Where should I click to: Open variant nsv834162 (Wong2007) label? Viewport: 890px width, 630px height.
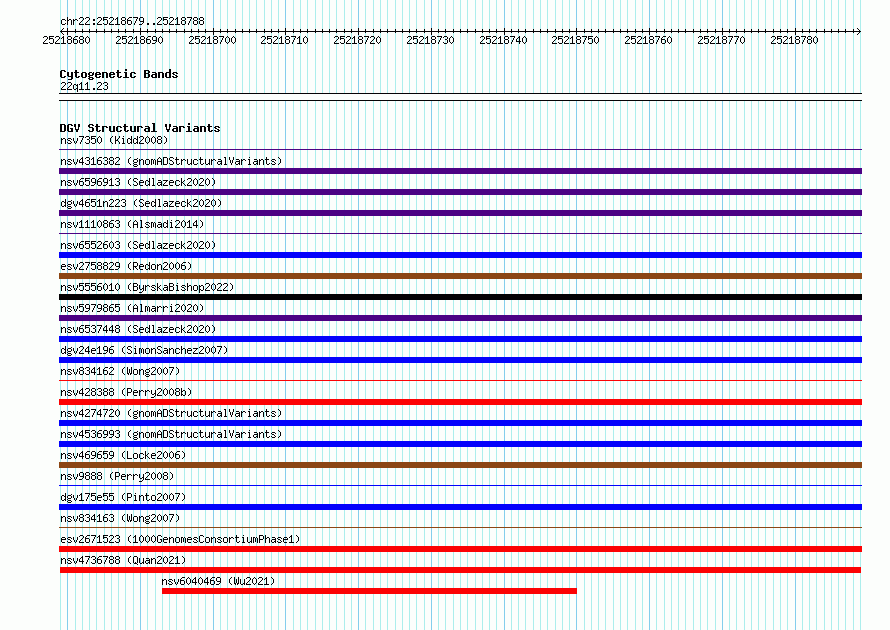tap(120, 371)
